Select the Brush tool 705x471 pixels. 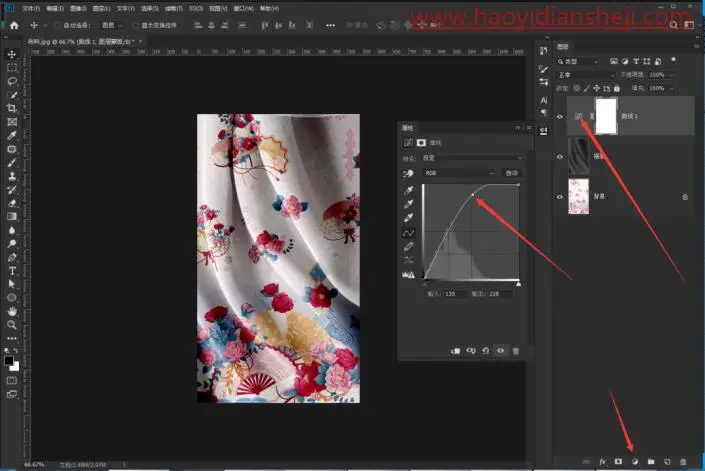point(12,163)
